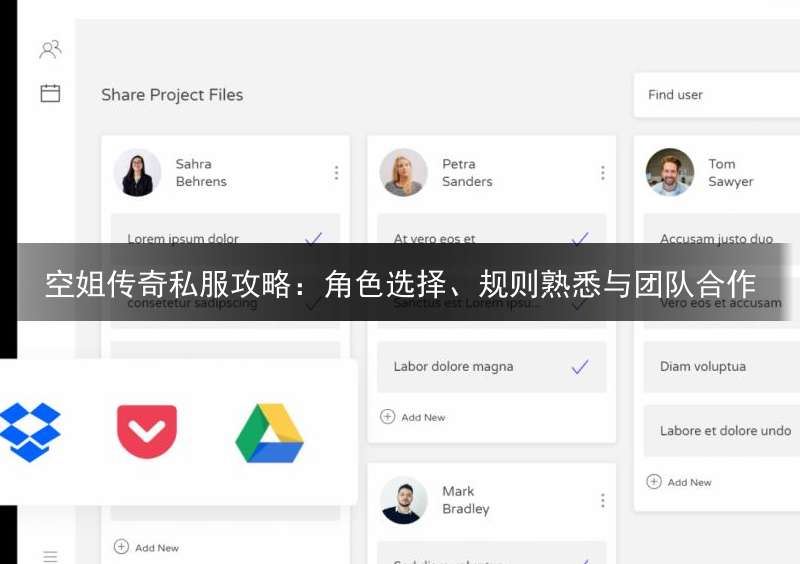Toggle checkmark on Labor dolore magna item
800x564 pixels.
580,366
